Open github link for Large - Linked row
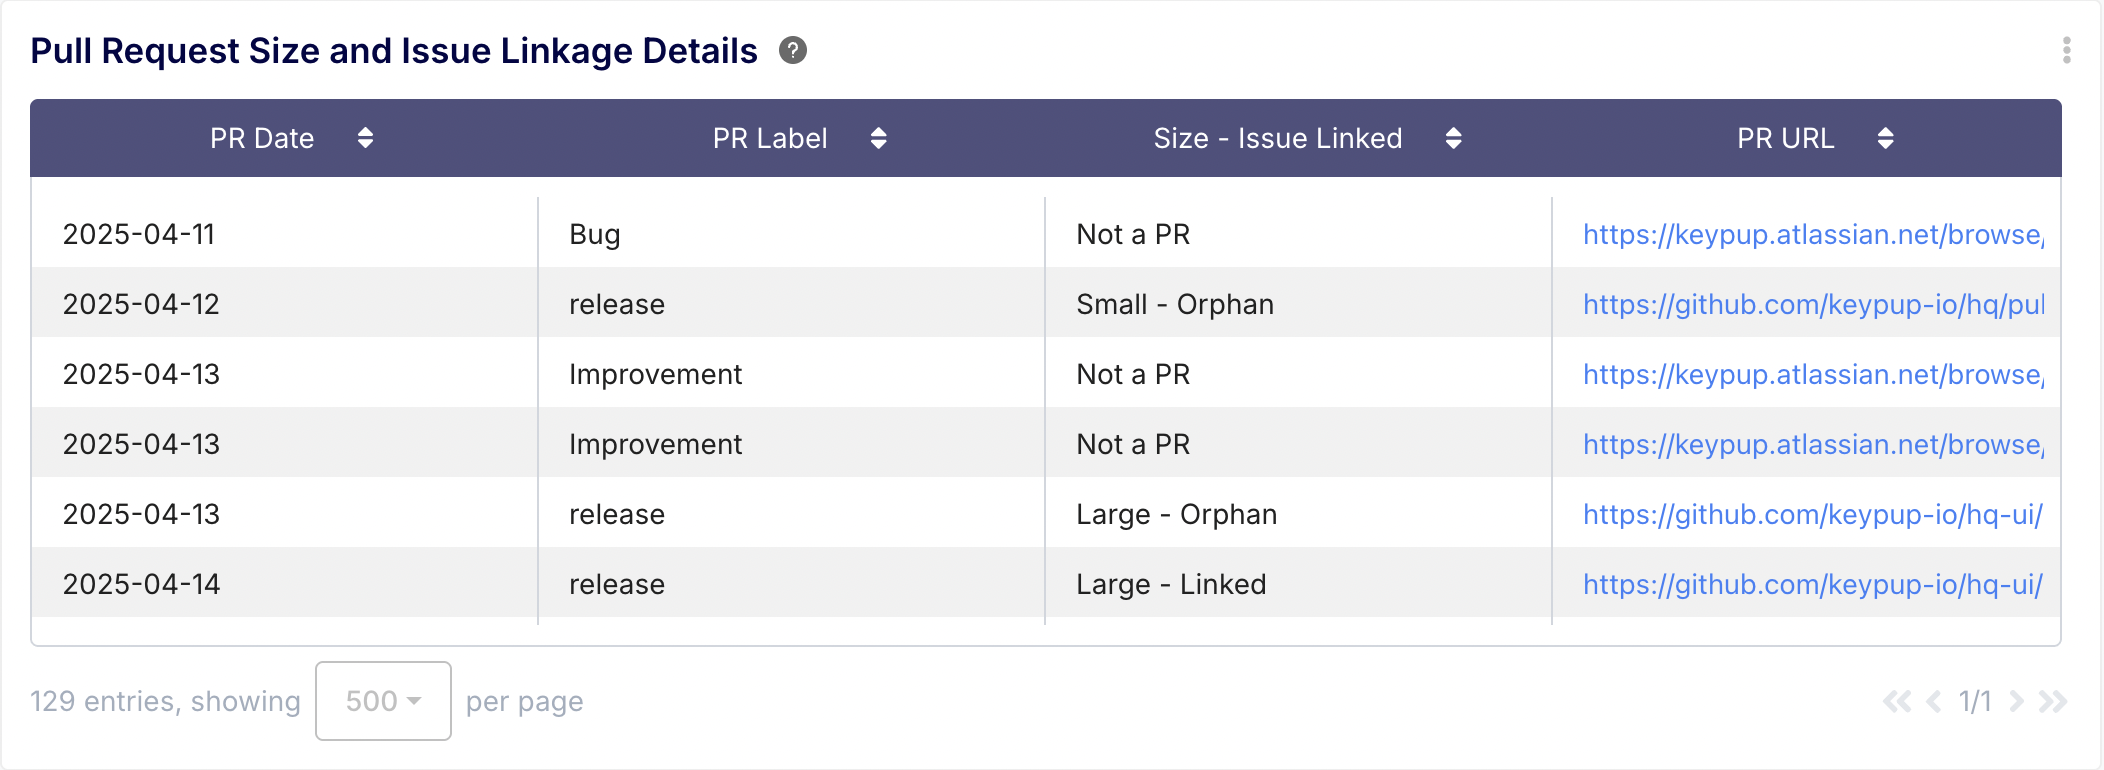This screenshot has width=2104, height=770. (1813, 584)
